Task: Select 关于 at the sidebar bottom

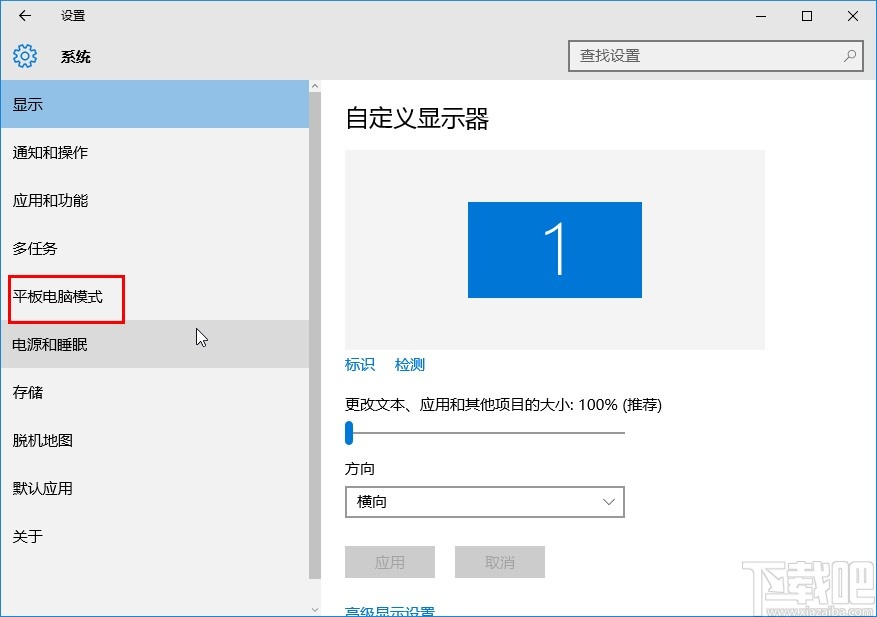Action: coord(27,536)
